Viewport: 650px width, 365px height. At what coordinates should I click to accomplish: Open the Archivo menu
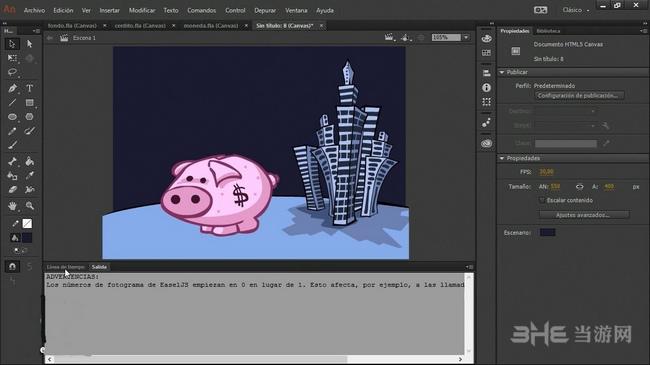(x=34, y=10)
